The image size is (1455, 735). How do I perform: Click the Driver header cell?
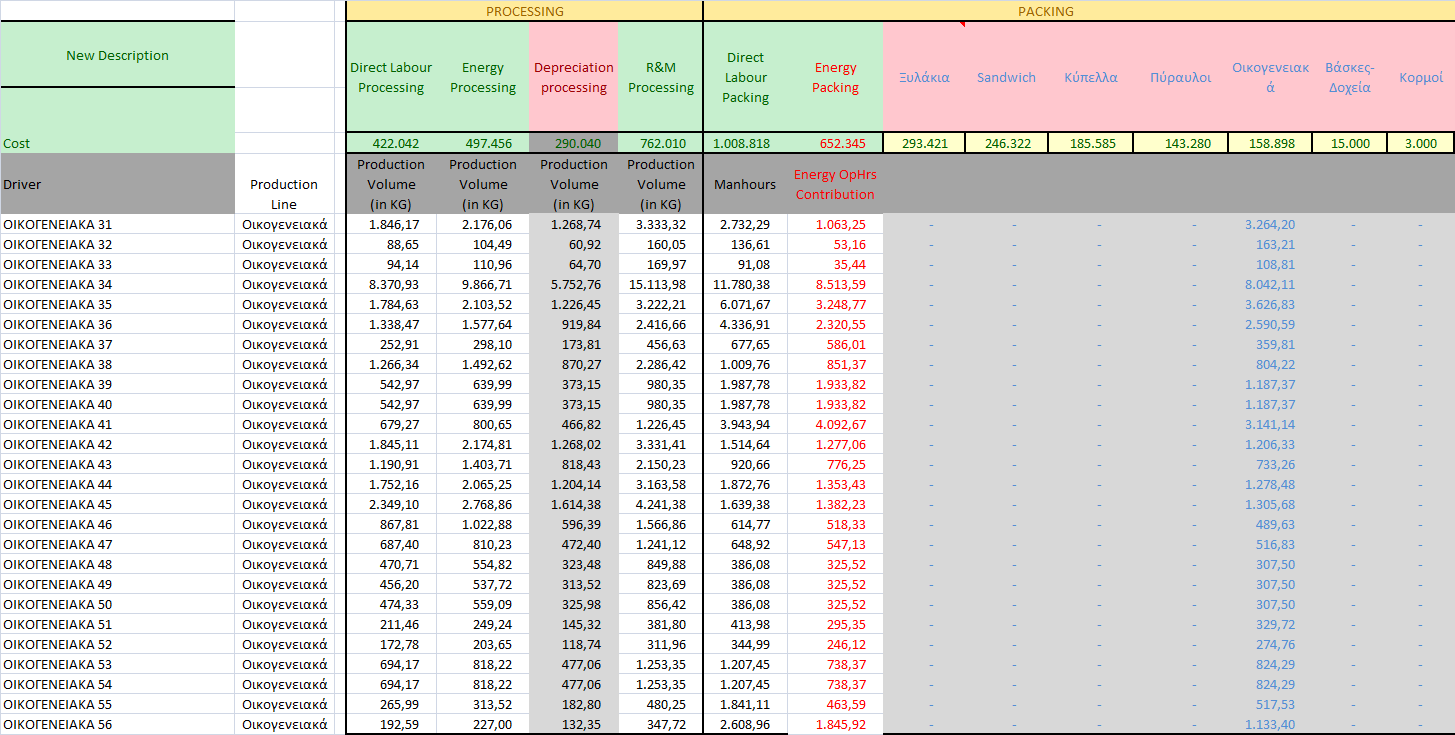coord(117,184)
